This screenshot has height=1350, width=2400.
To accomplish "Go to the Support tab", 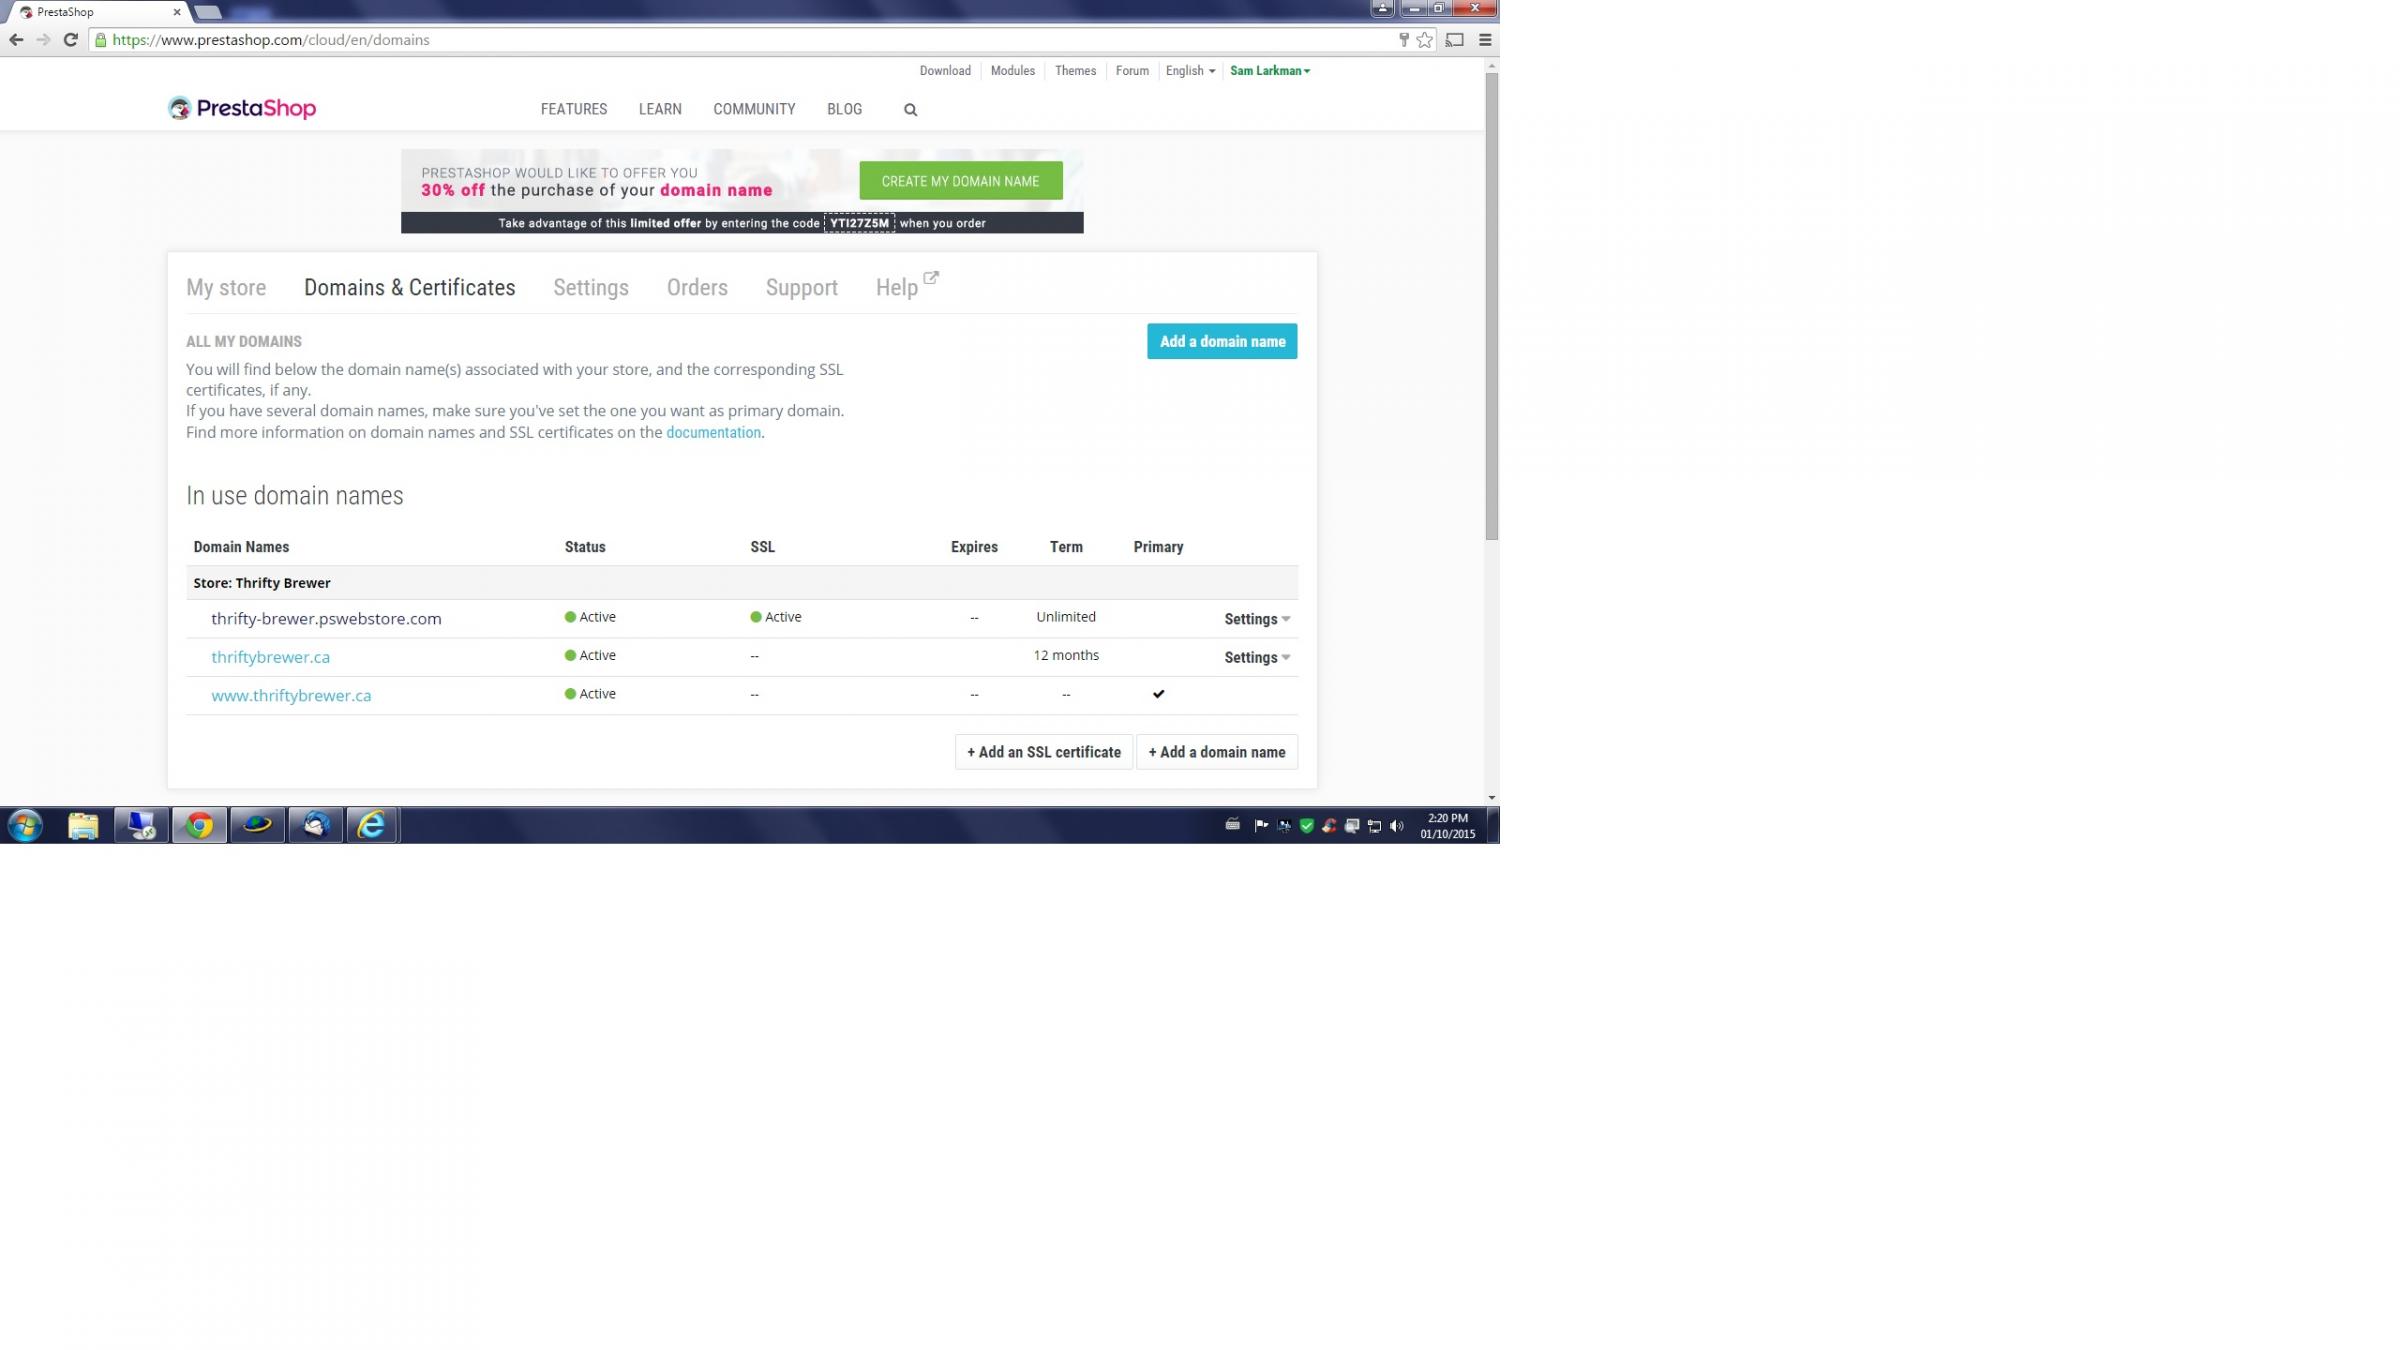I will [802, 288].
